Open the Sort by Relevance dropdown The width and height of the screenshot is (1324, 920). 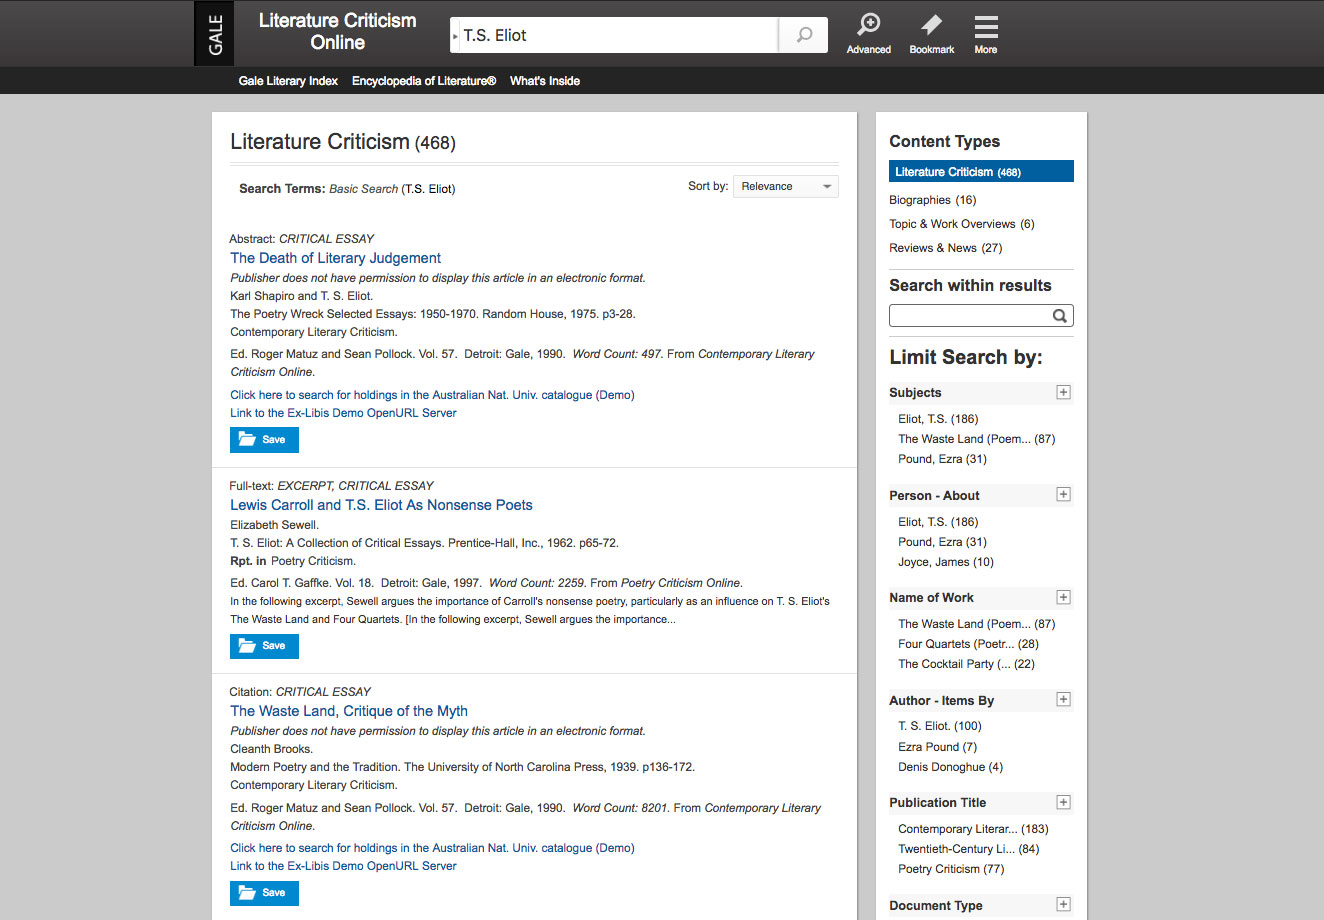click(786, 186)
